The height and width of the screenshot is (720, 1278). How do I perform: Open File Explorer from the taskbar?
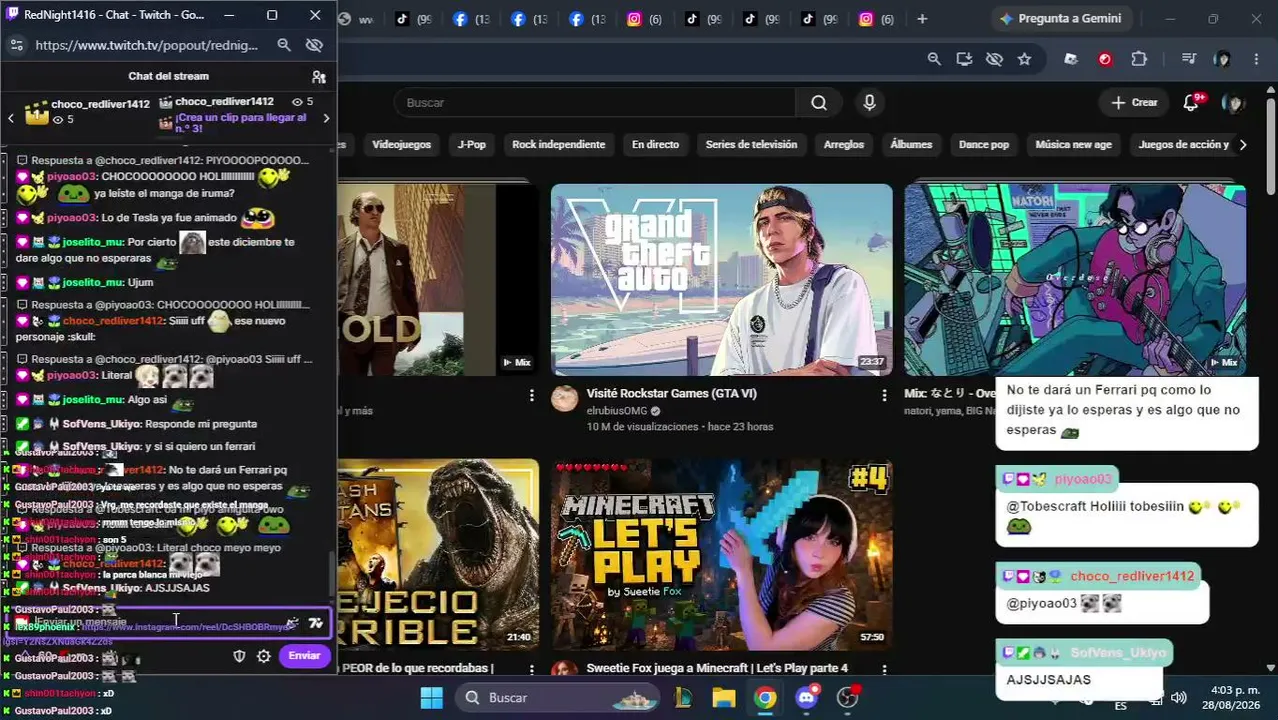pyautogui.click(x=724, y=697)
